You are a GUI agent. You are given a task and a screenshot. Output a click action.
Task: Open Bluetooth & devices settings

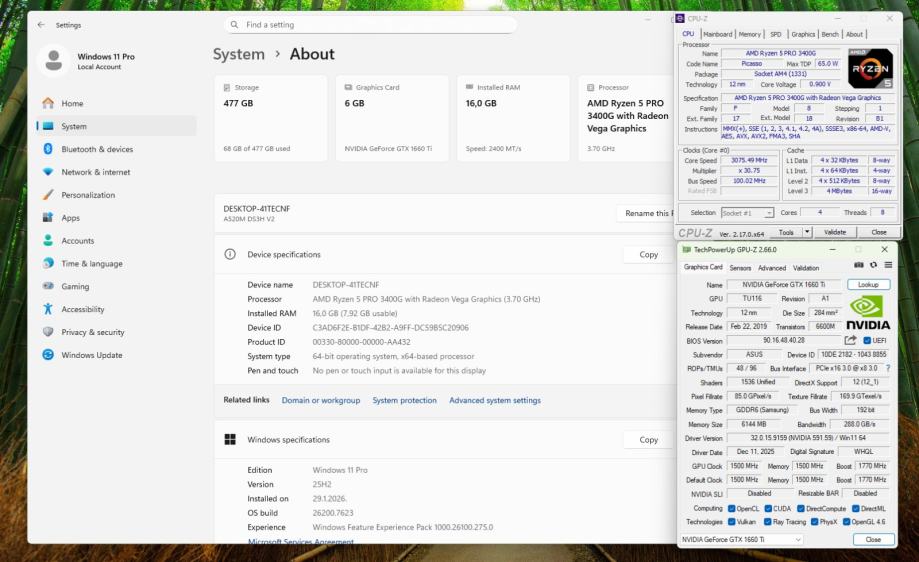click(x=97, y=149)
